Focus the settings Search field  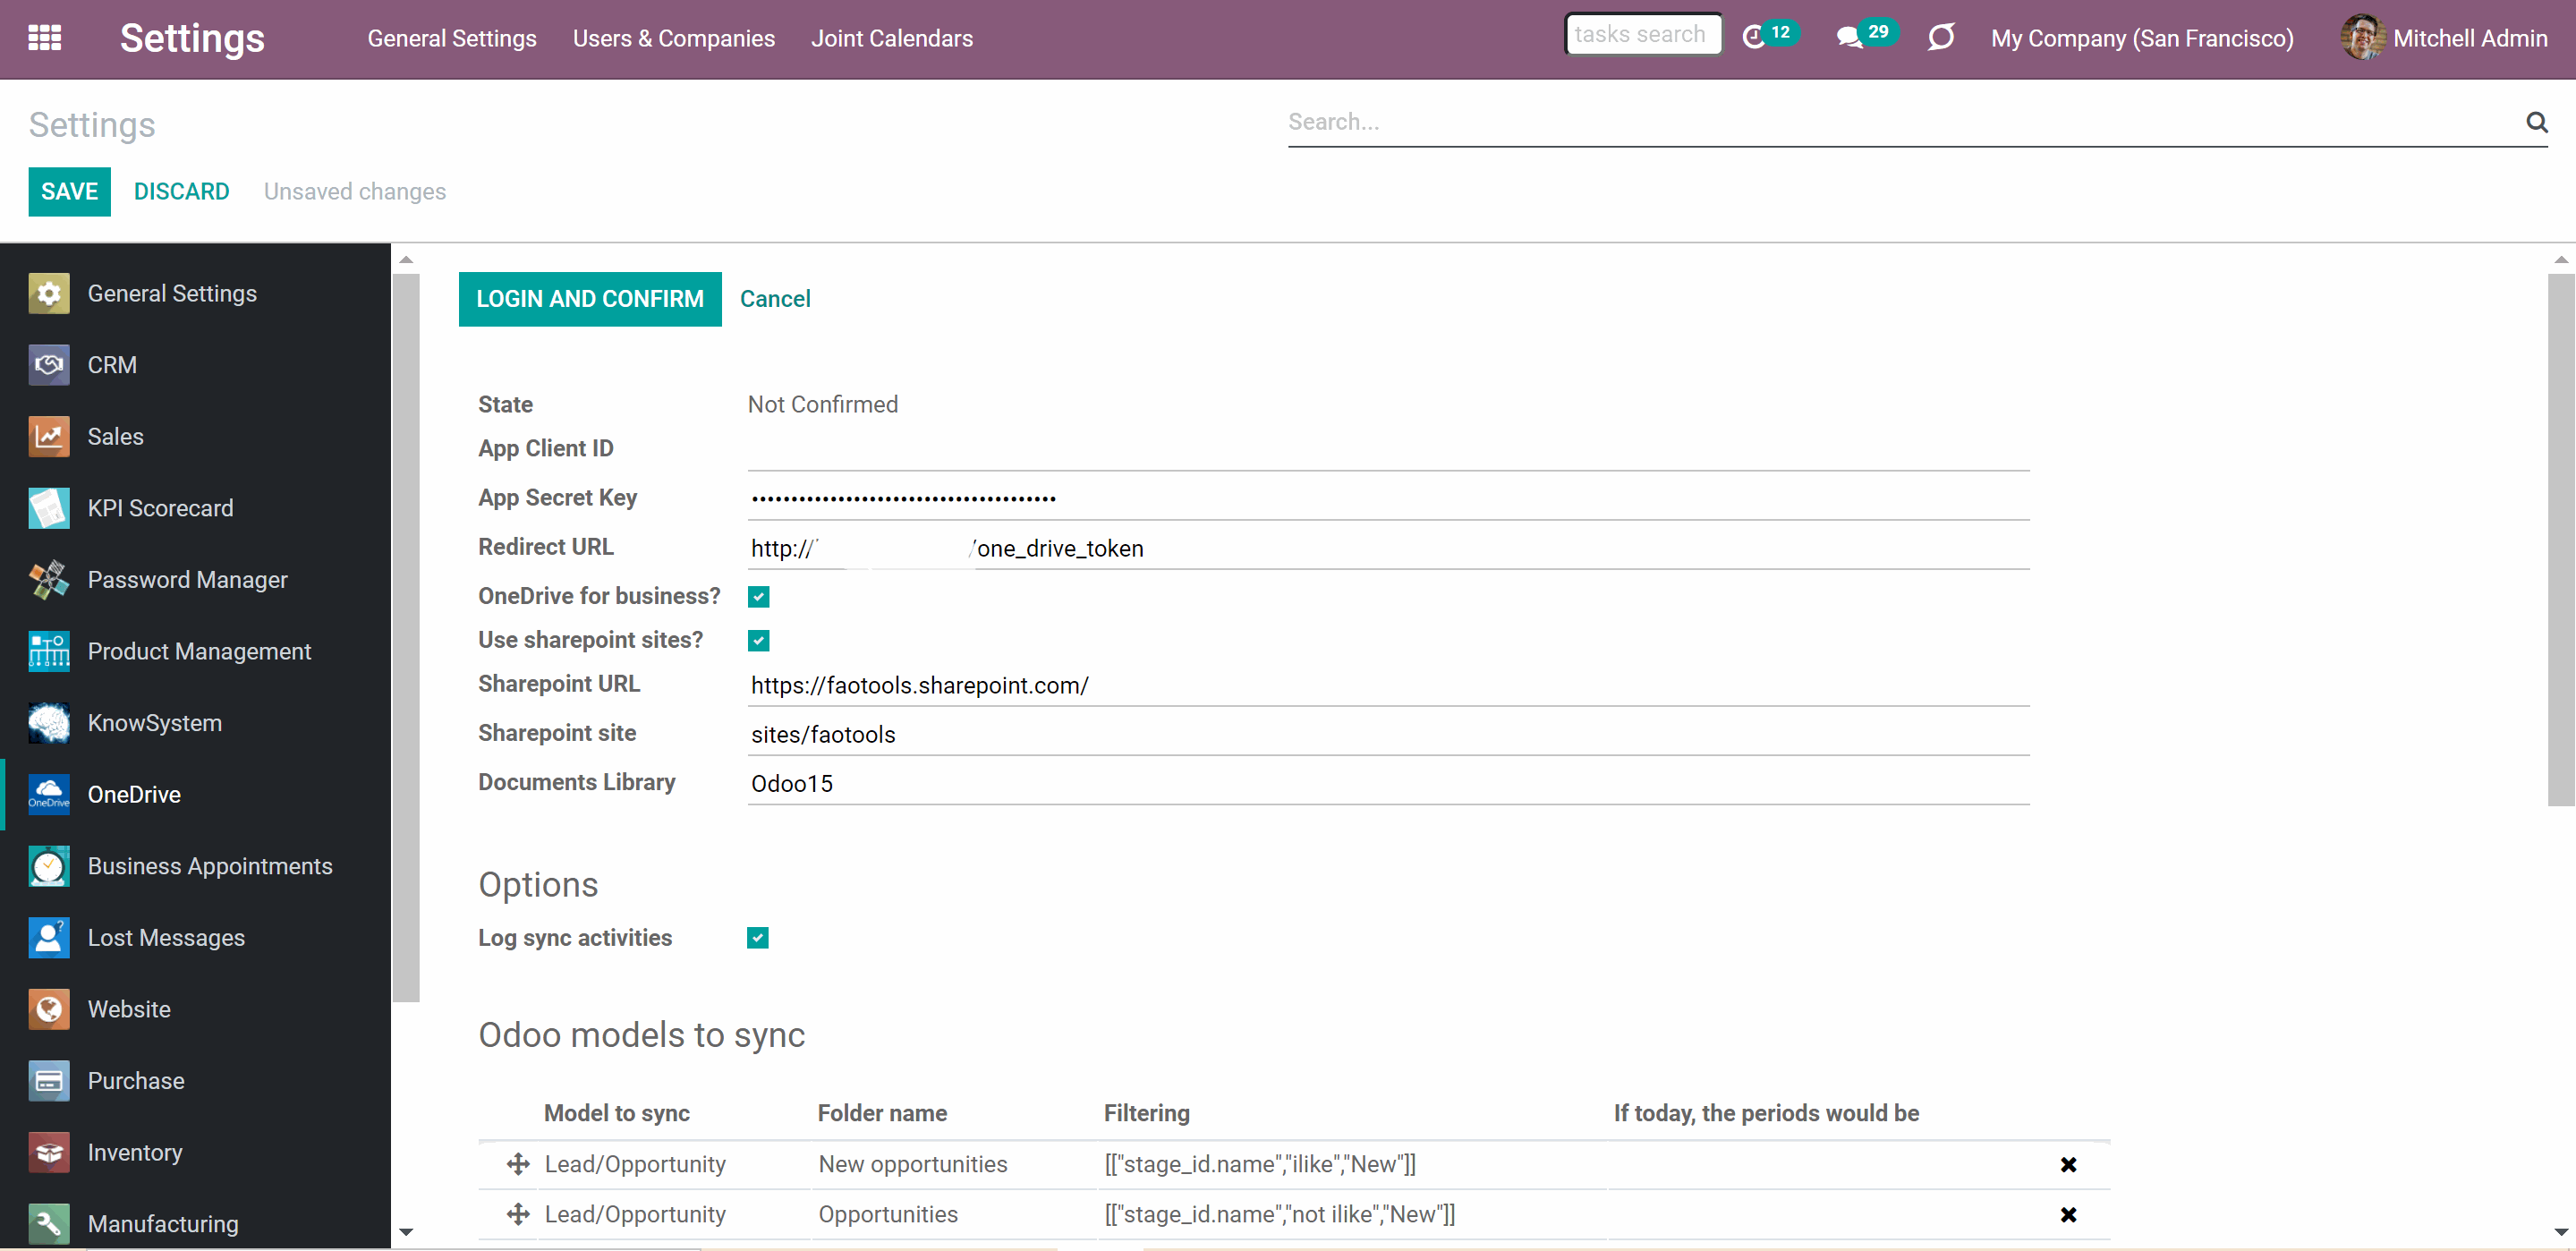point(1903,122)
